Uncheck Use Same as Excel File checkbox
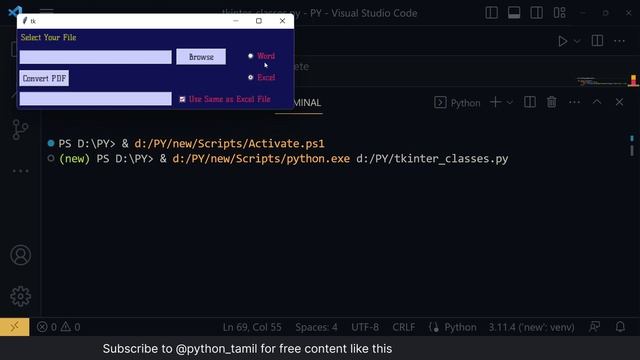640x360 pixels. (x=182, y=99)
